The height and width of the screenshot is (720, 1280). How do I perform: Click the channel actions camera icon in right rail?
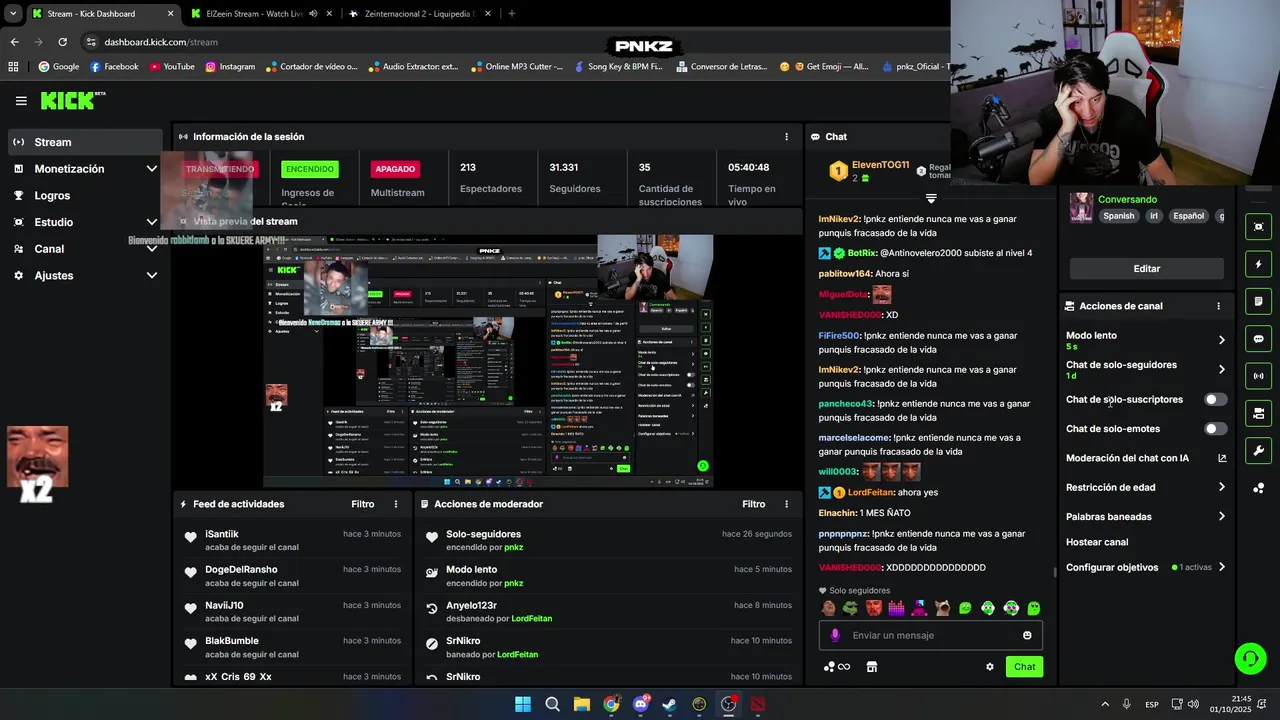pyautogui.click(x=1258, y=413)
